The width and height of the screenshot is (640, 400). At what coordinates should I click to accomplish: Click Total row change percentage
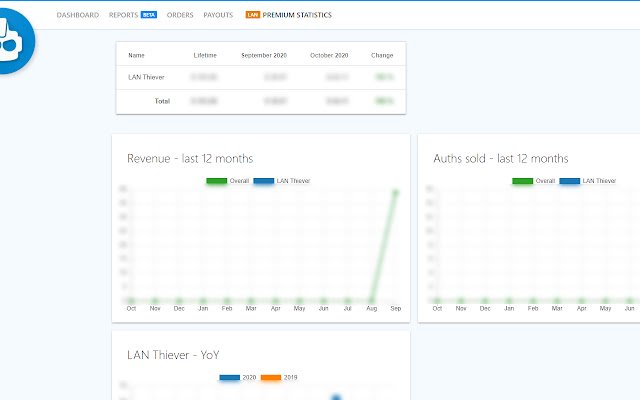click(x=384, y=101)
